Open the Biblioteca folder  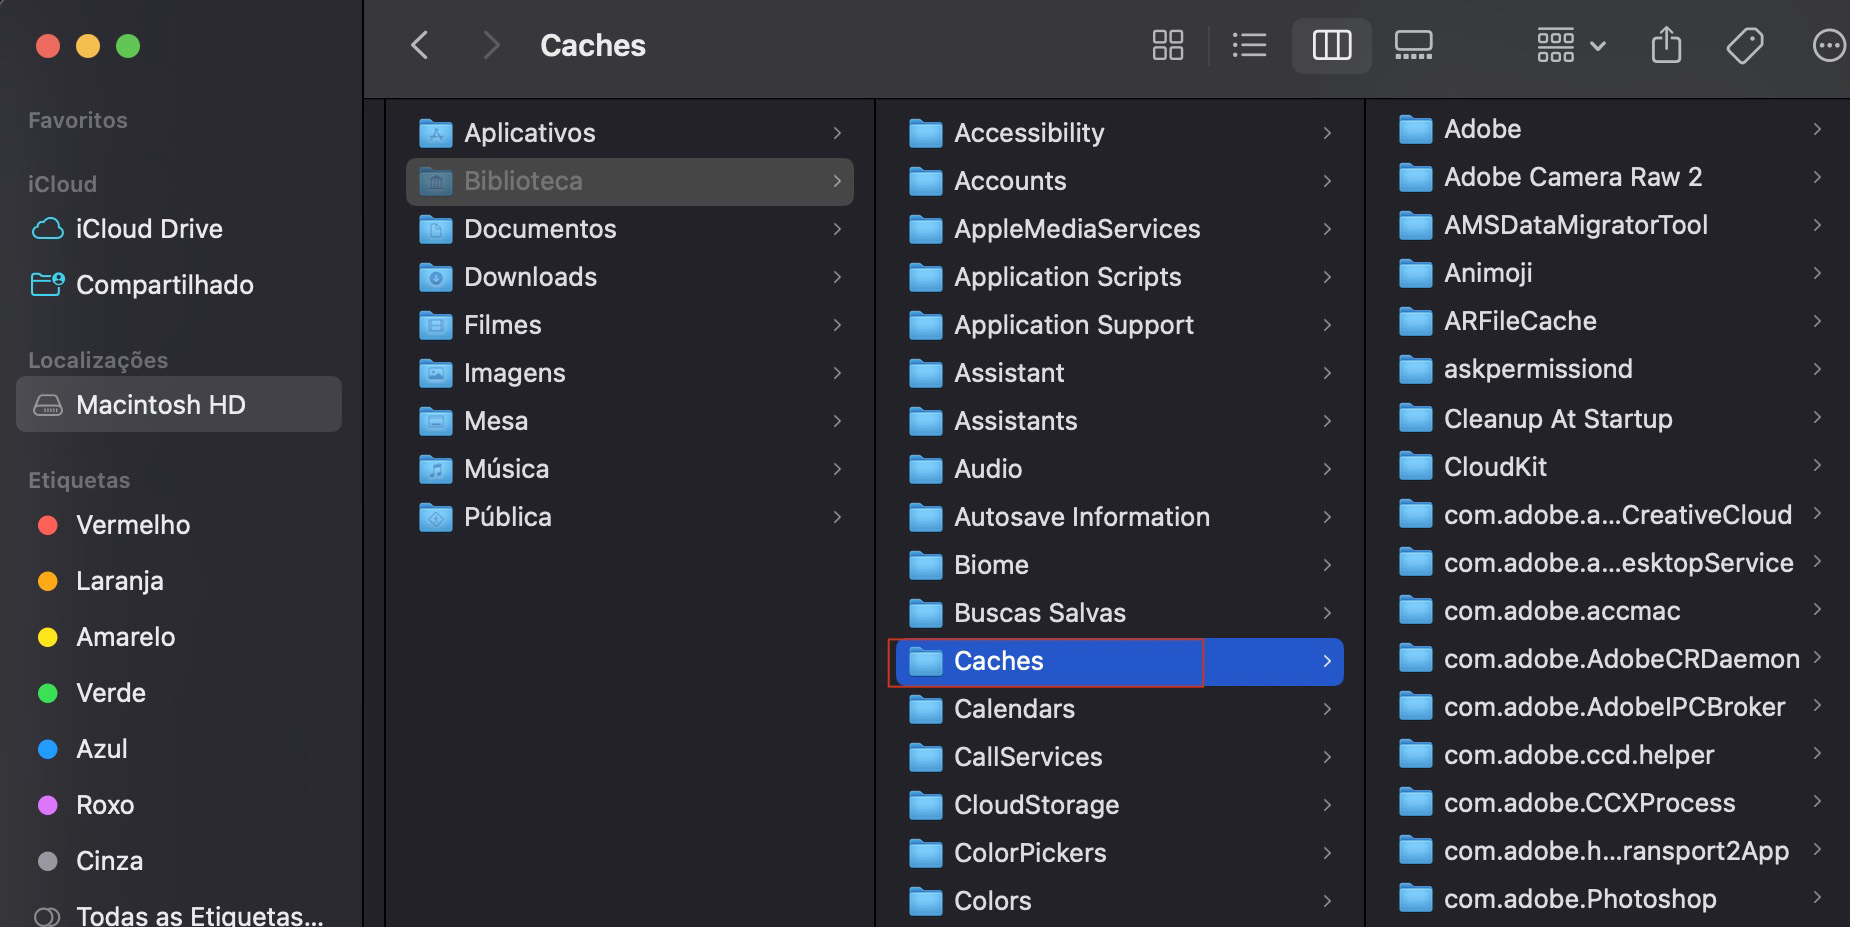coord(523,181)
